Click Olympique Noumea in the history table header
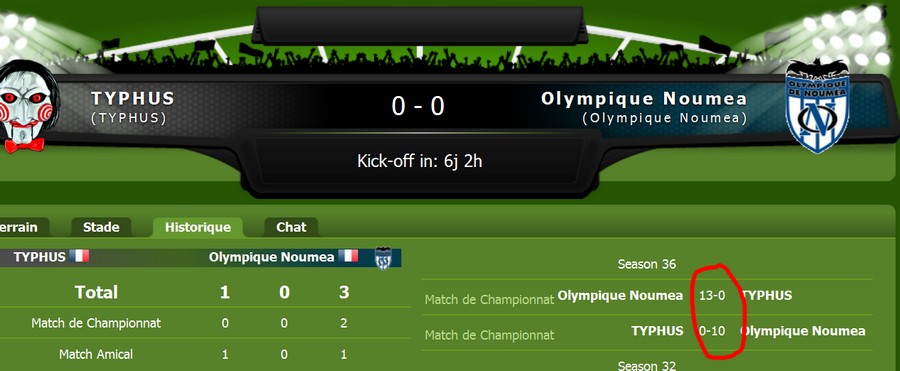The height and width of the screenshot is (371, 900). (271, 257)
